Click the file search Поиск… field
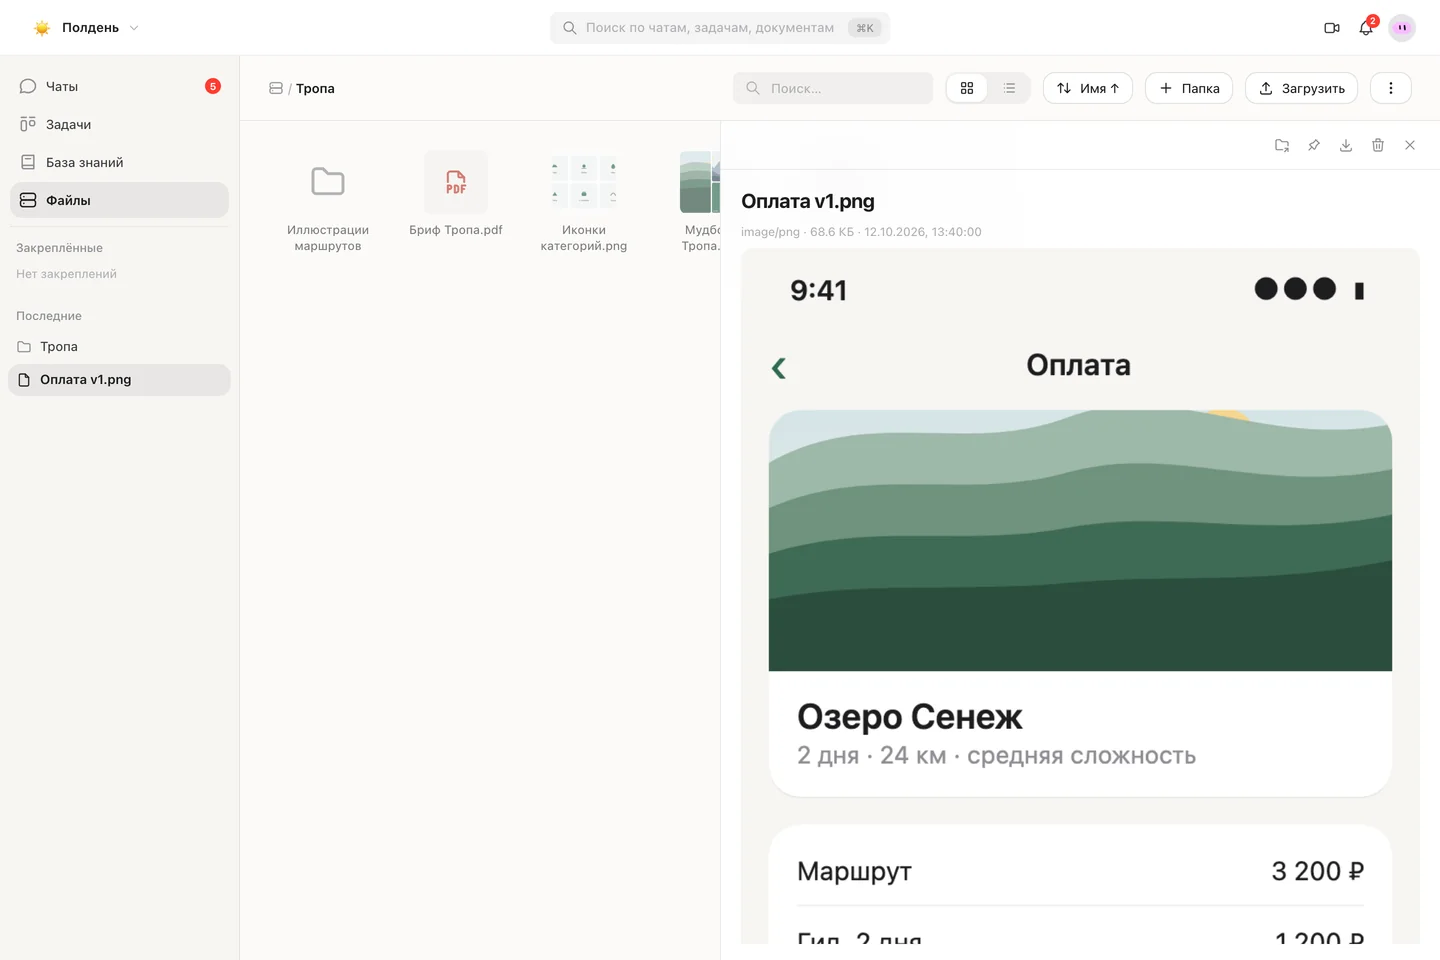The width and height of the screenshot is (1440, 960). click(x=833, y=88)
